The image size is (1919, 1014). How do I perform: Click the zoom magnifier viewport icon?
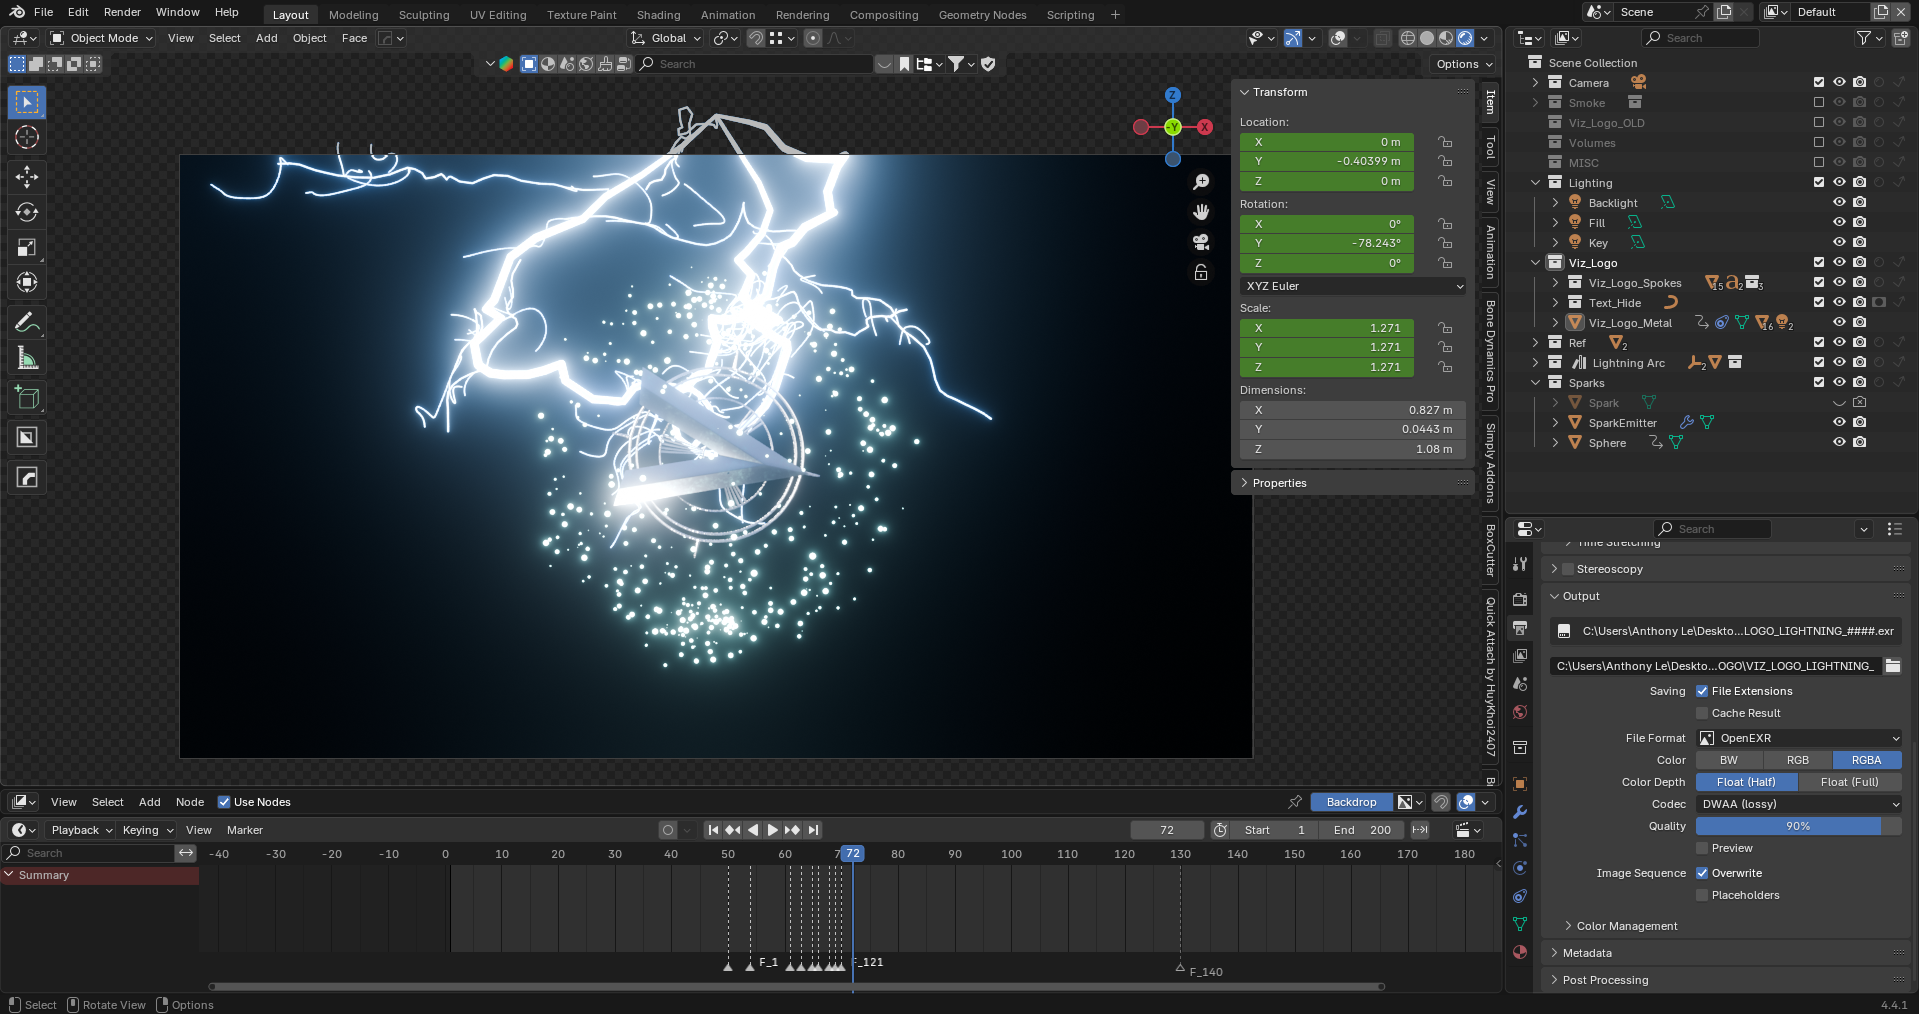click(x=1201, y=182)
